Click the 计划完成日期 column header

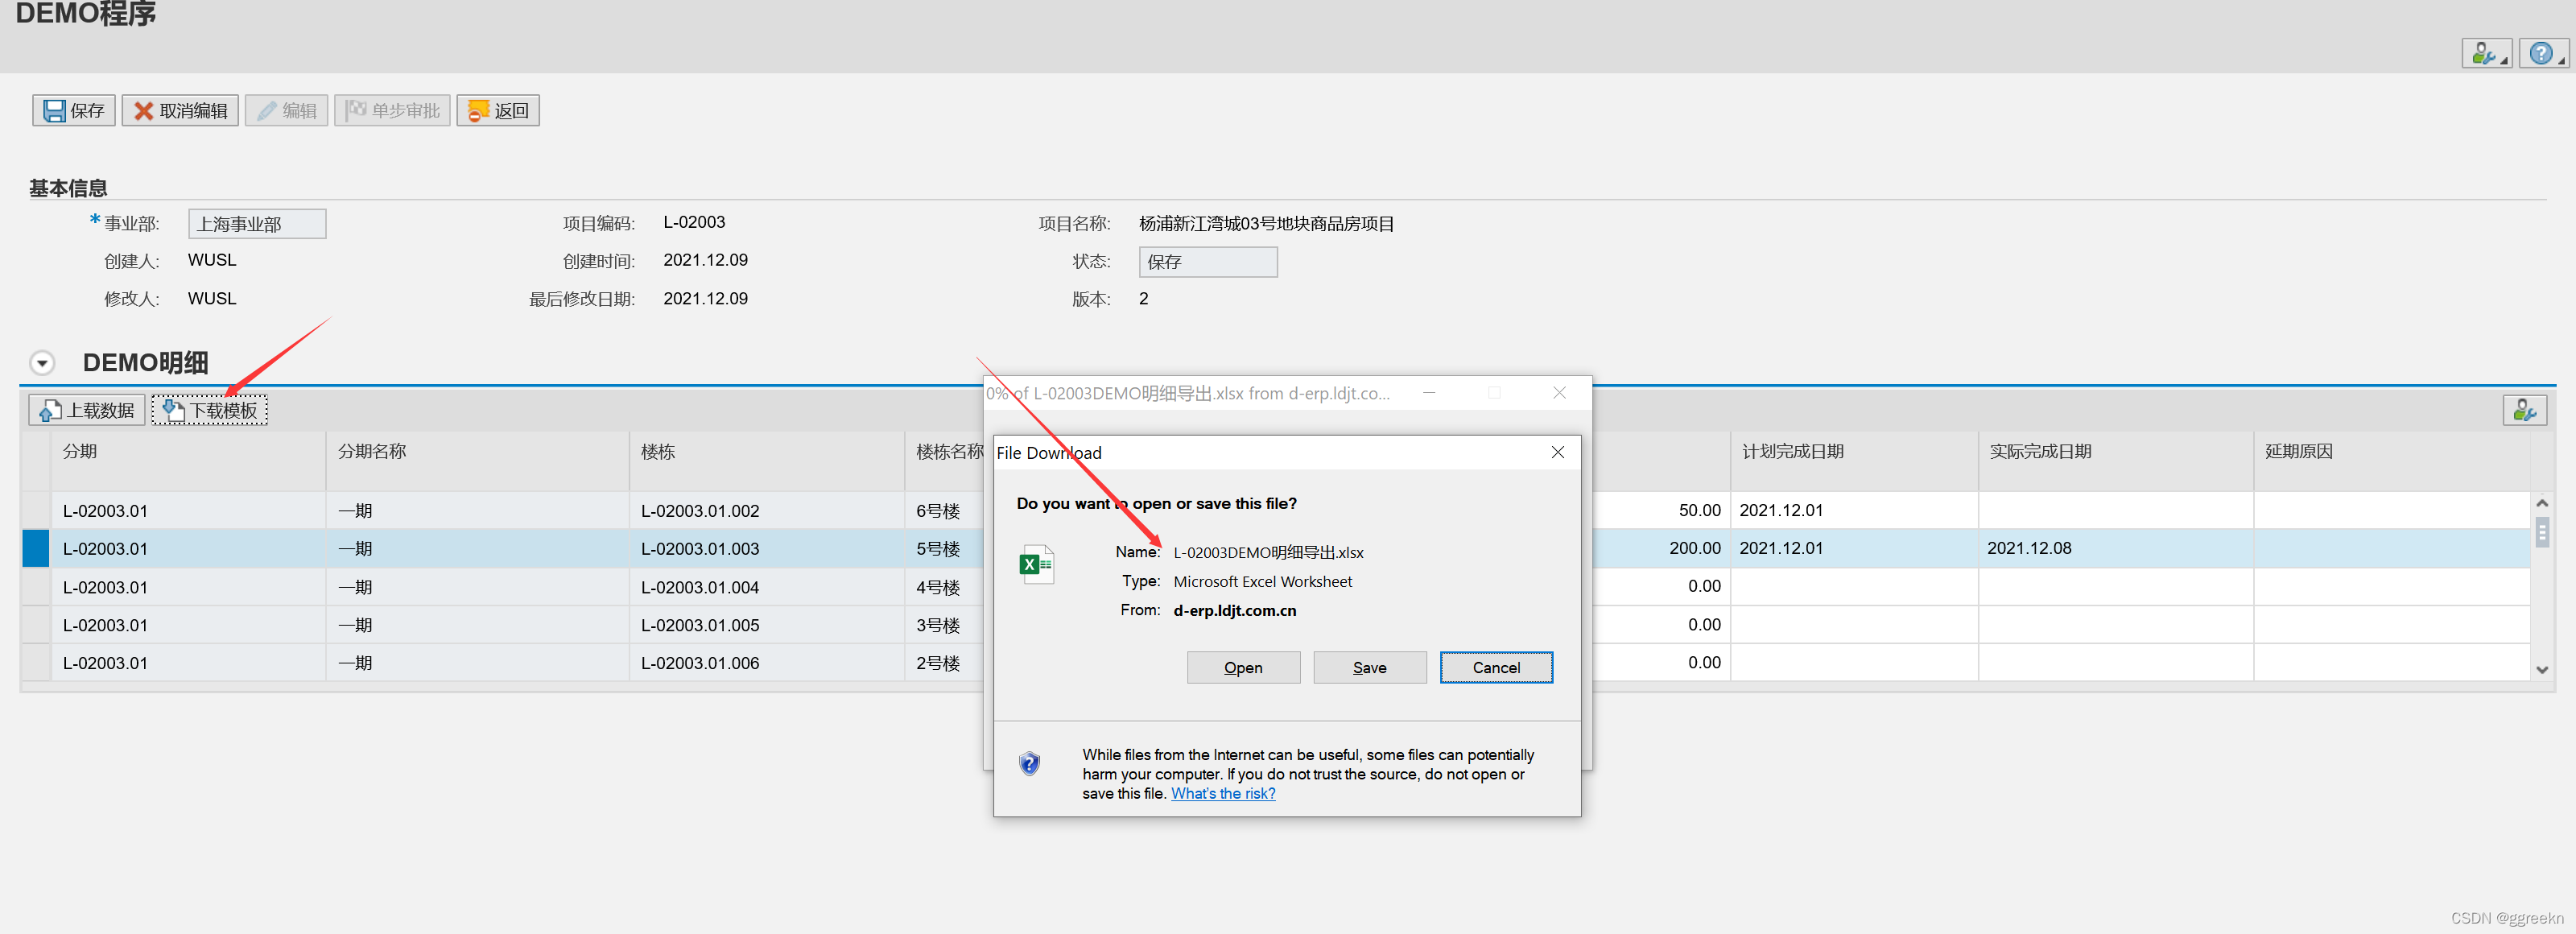pos(1791,452)
